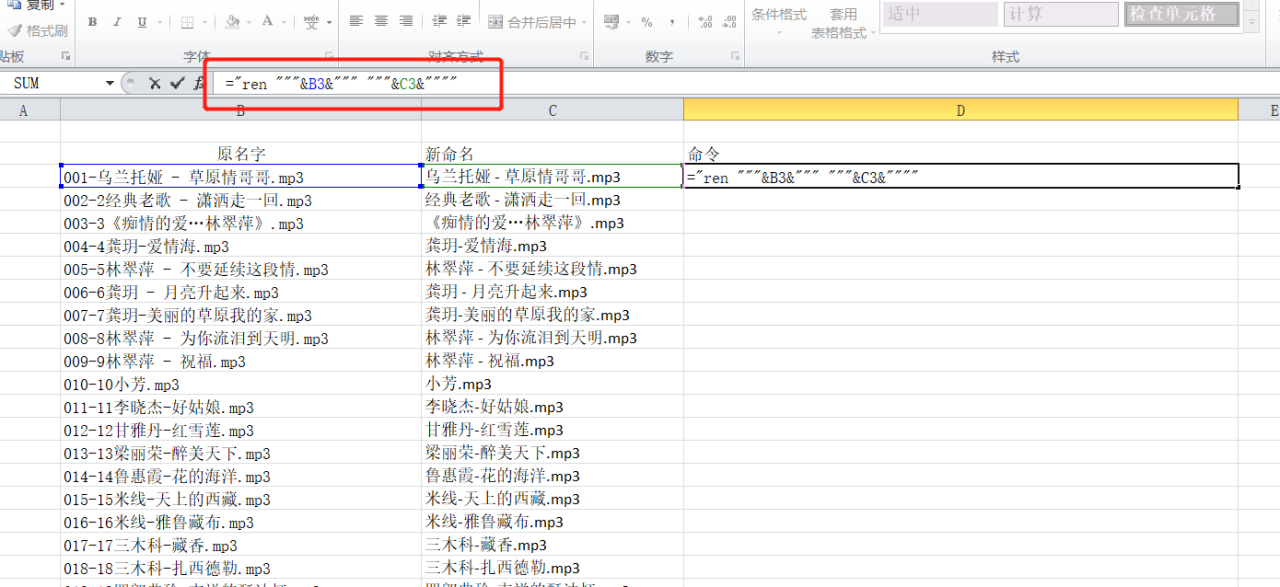The image size is (1280, 587).
Task: Click the accounting number format icon
Action: pos(611,21)
